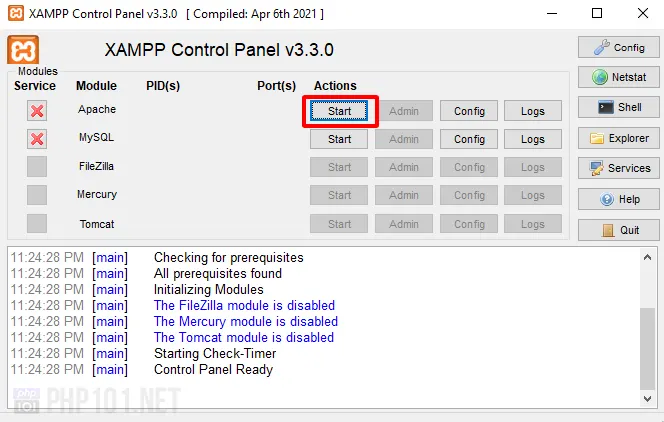Quit the XAMPP Control Panel
The width and height of the screenshot is (664, 422).
tap(619, 229)
